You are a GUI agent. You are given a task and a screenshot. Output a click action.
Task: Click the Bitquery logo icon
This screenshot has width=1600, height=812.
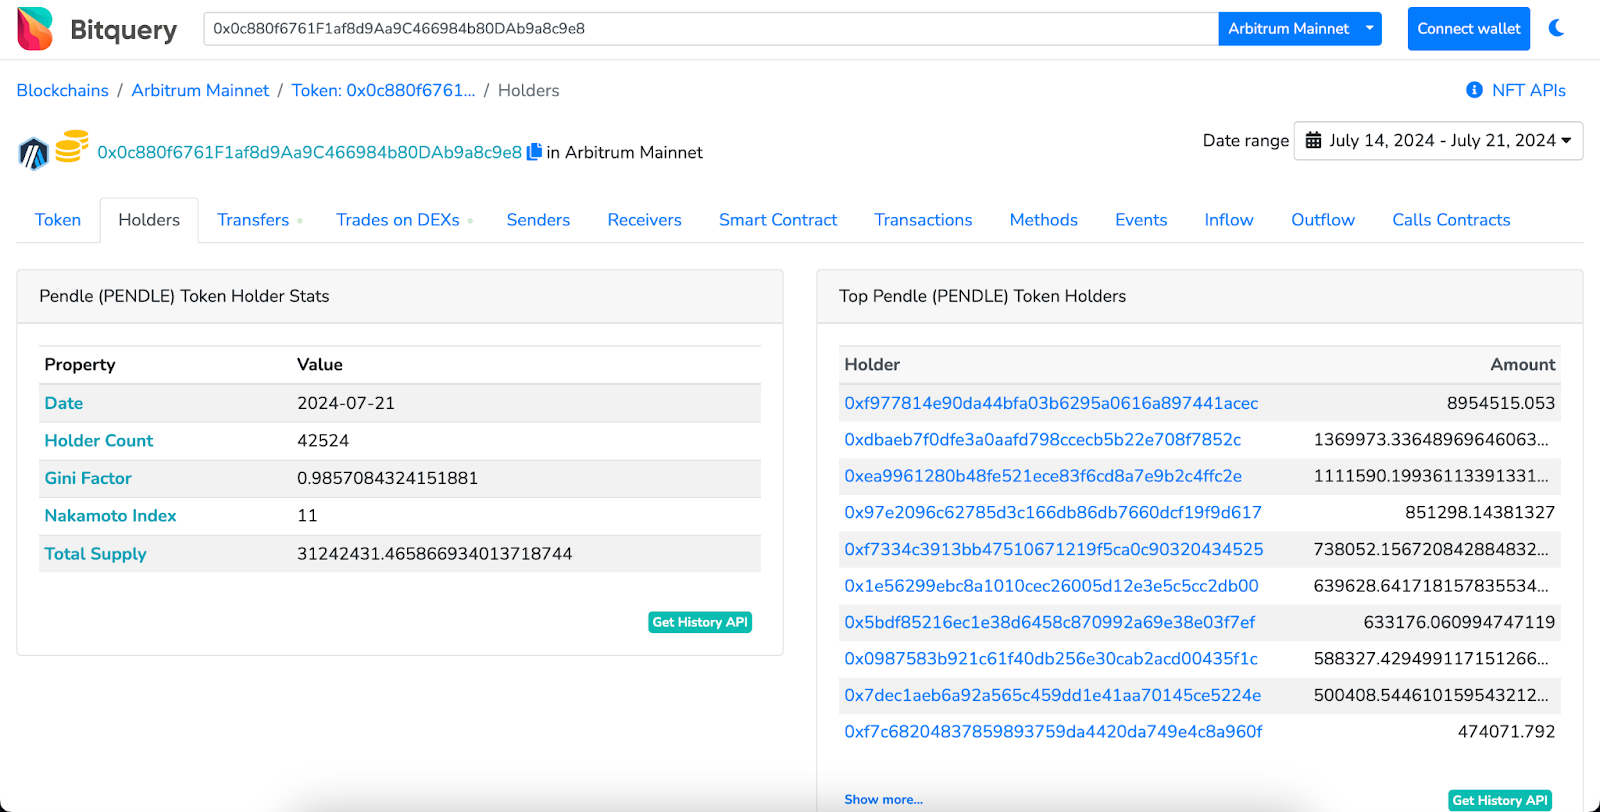click(35, 29)
